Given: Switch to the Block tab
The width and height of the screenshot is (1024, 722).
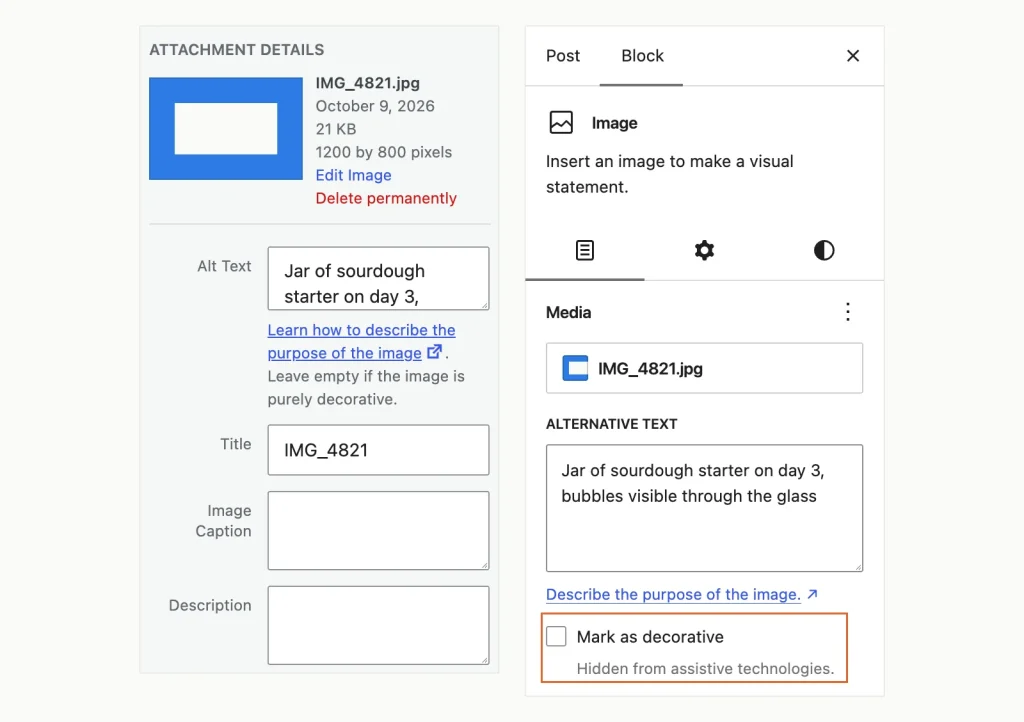Looking at the screenshot, I should (x=642, y=56).
